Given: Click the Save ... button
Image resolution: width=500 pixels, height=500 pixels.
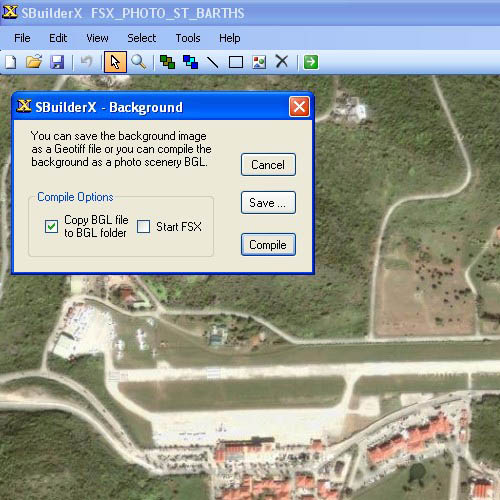Looking at the screenshot, I should pos(268,202).
